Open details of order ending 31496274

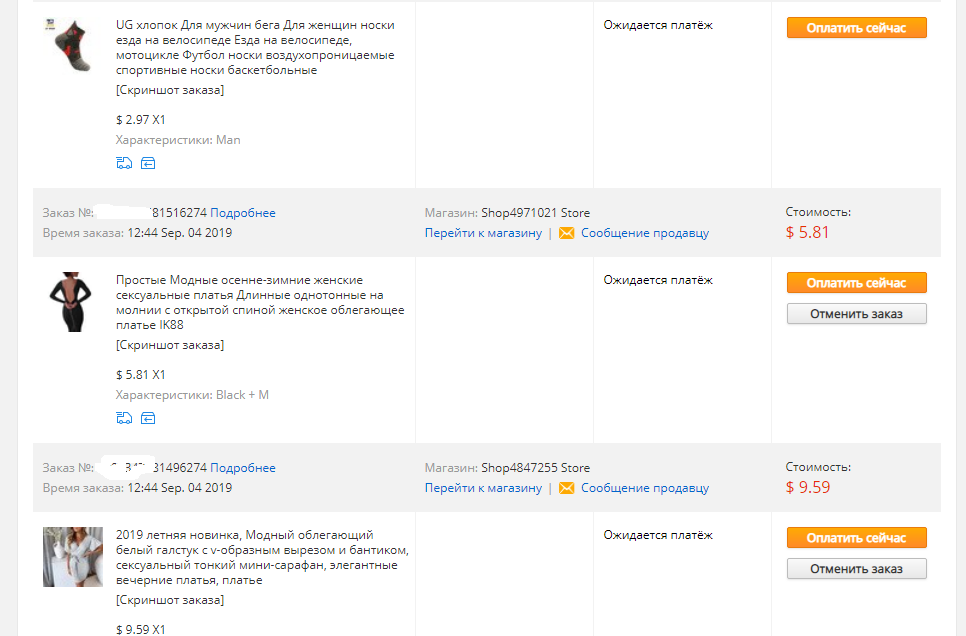243,468
